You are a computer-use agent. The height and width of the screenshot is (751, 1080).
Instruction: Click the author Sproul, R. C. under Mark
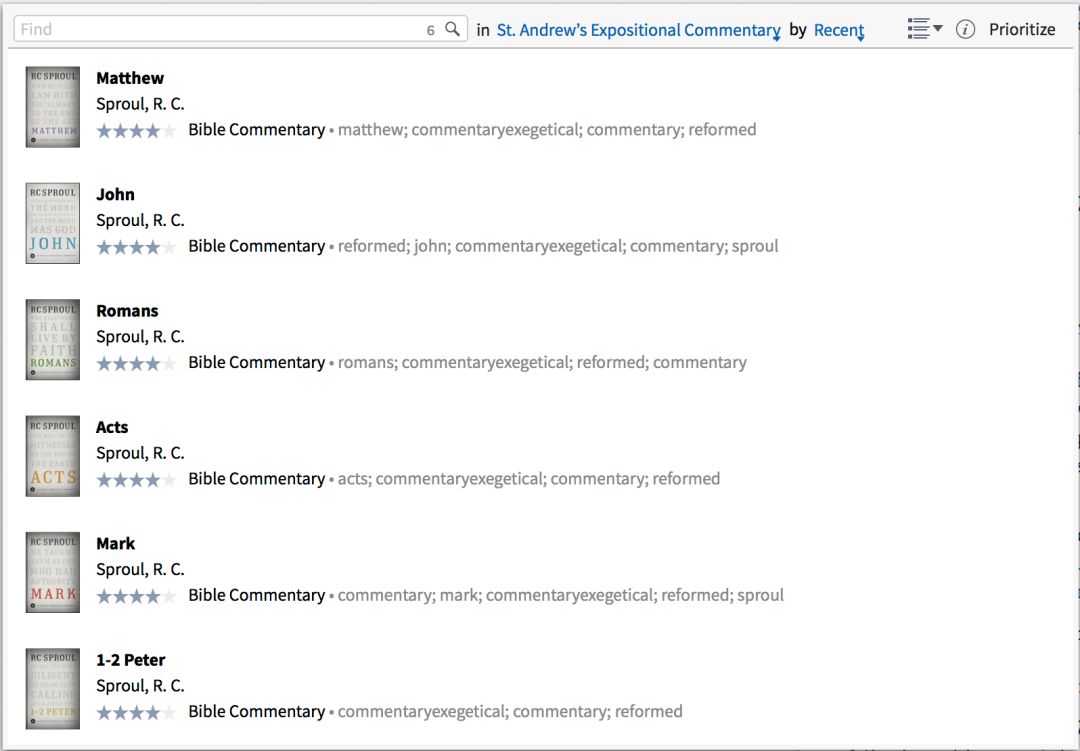tap(141, 570)
